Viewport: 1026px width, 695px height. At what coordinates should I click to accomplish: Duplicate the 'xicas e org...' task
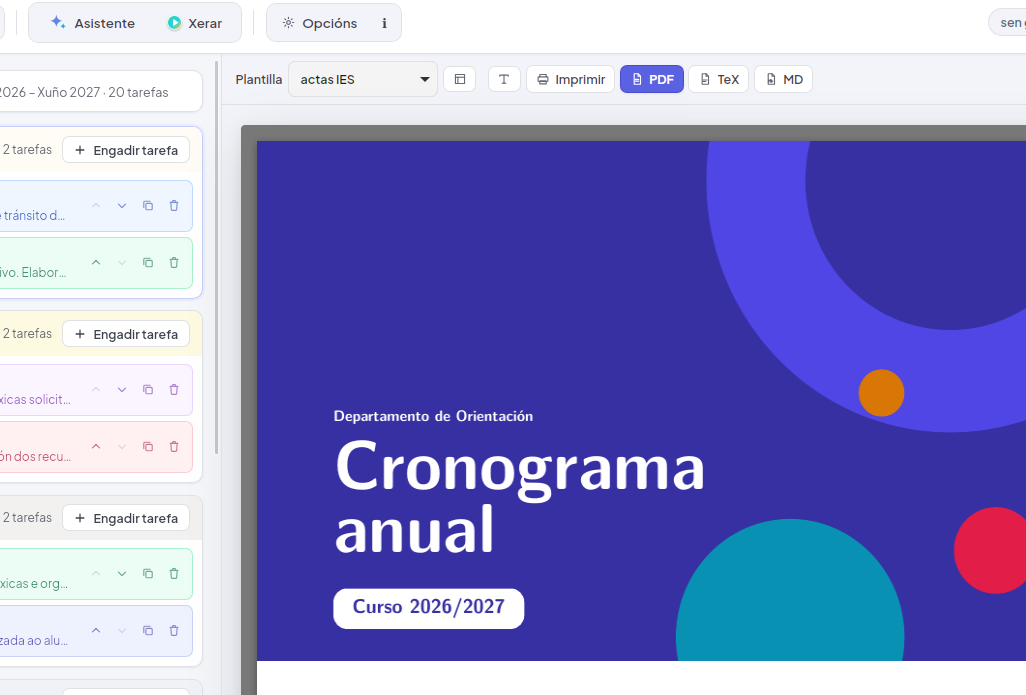pos(148,573)
